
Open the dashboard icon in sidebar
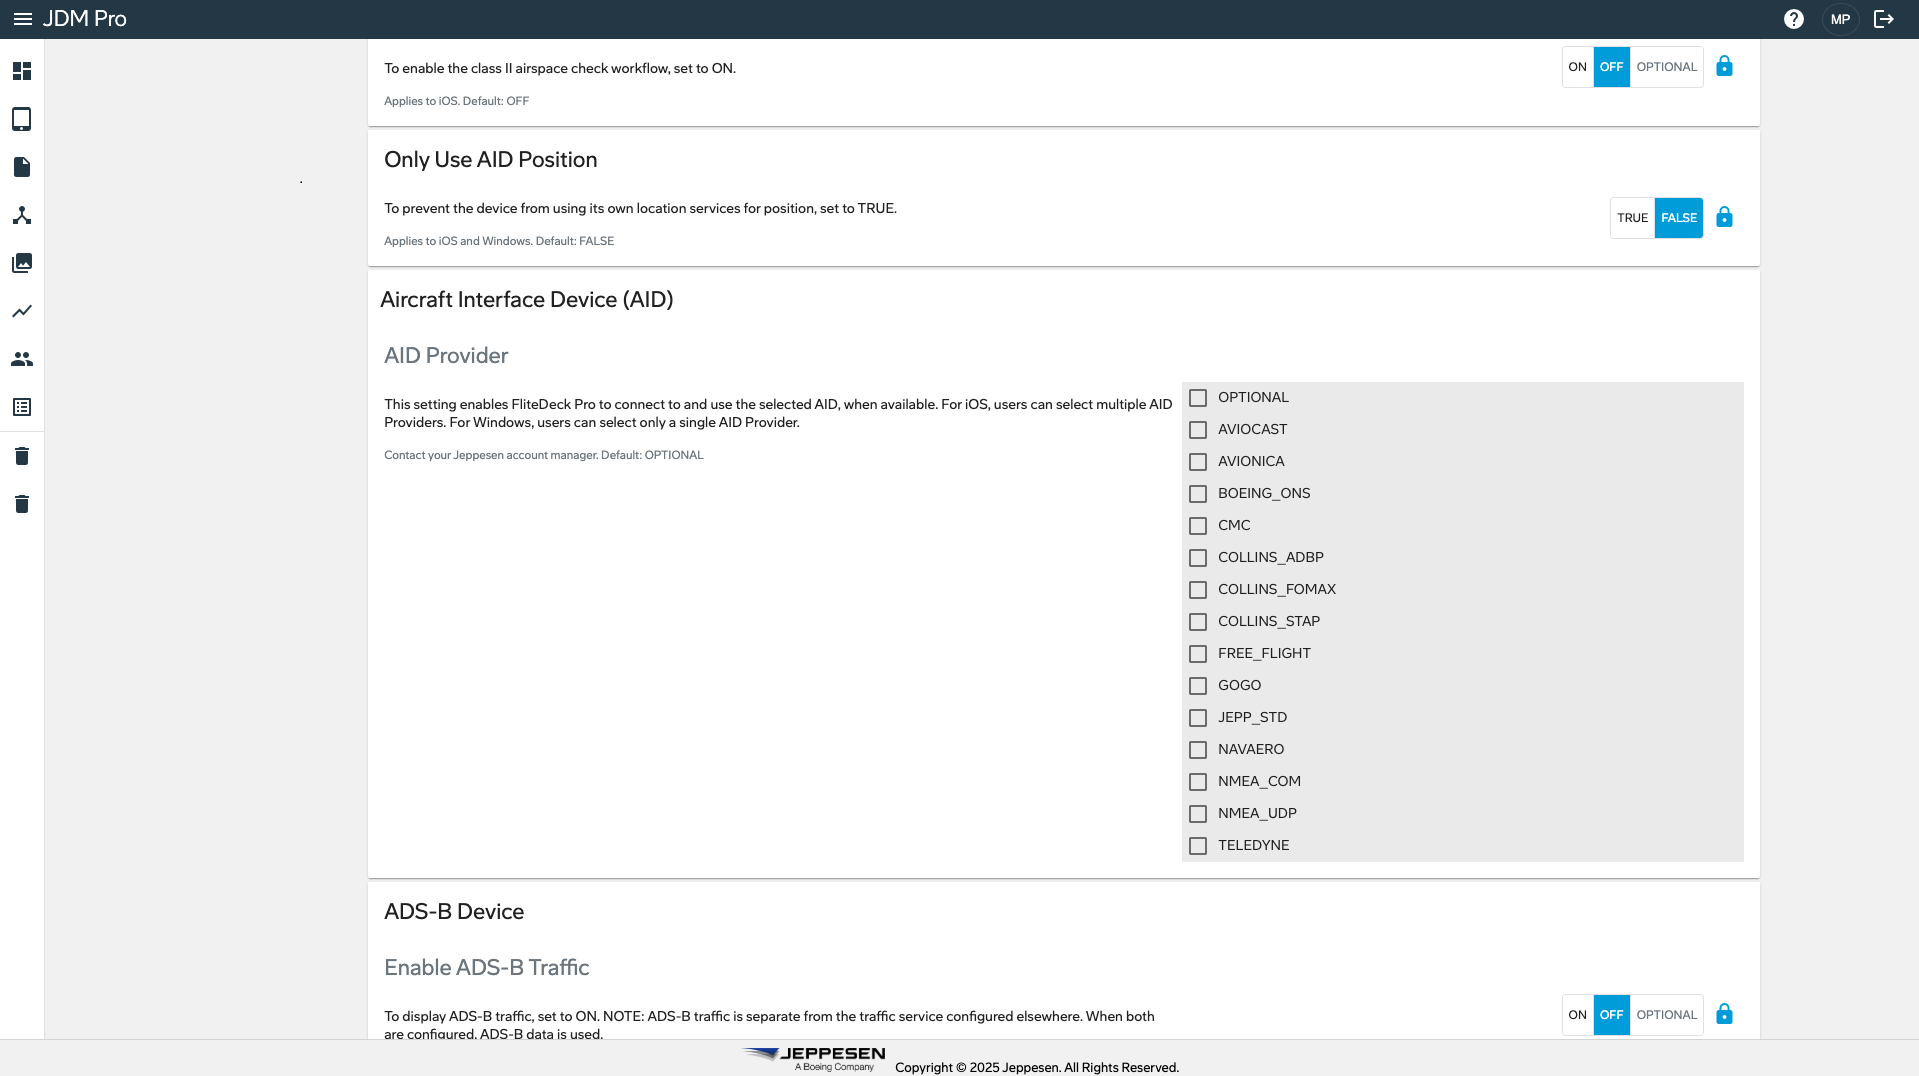pos(22,71)
